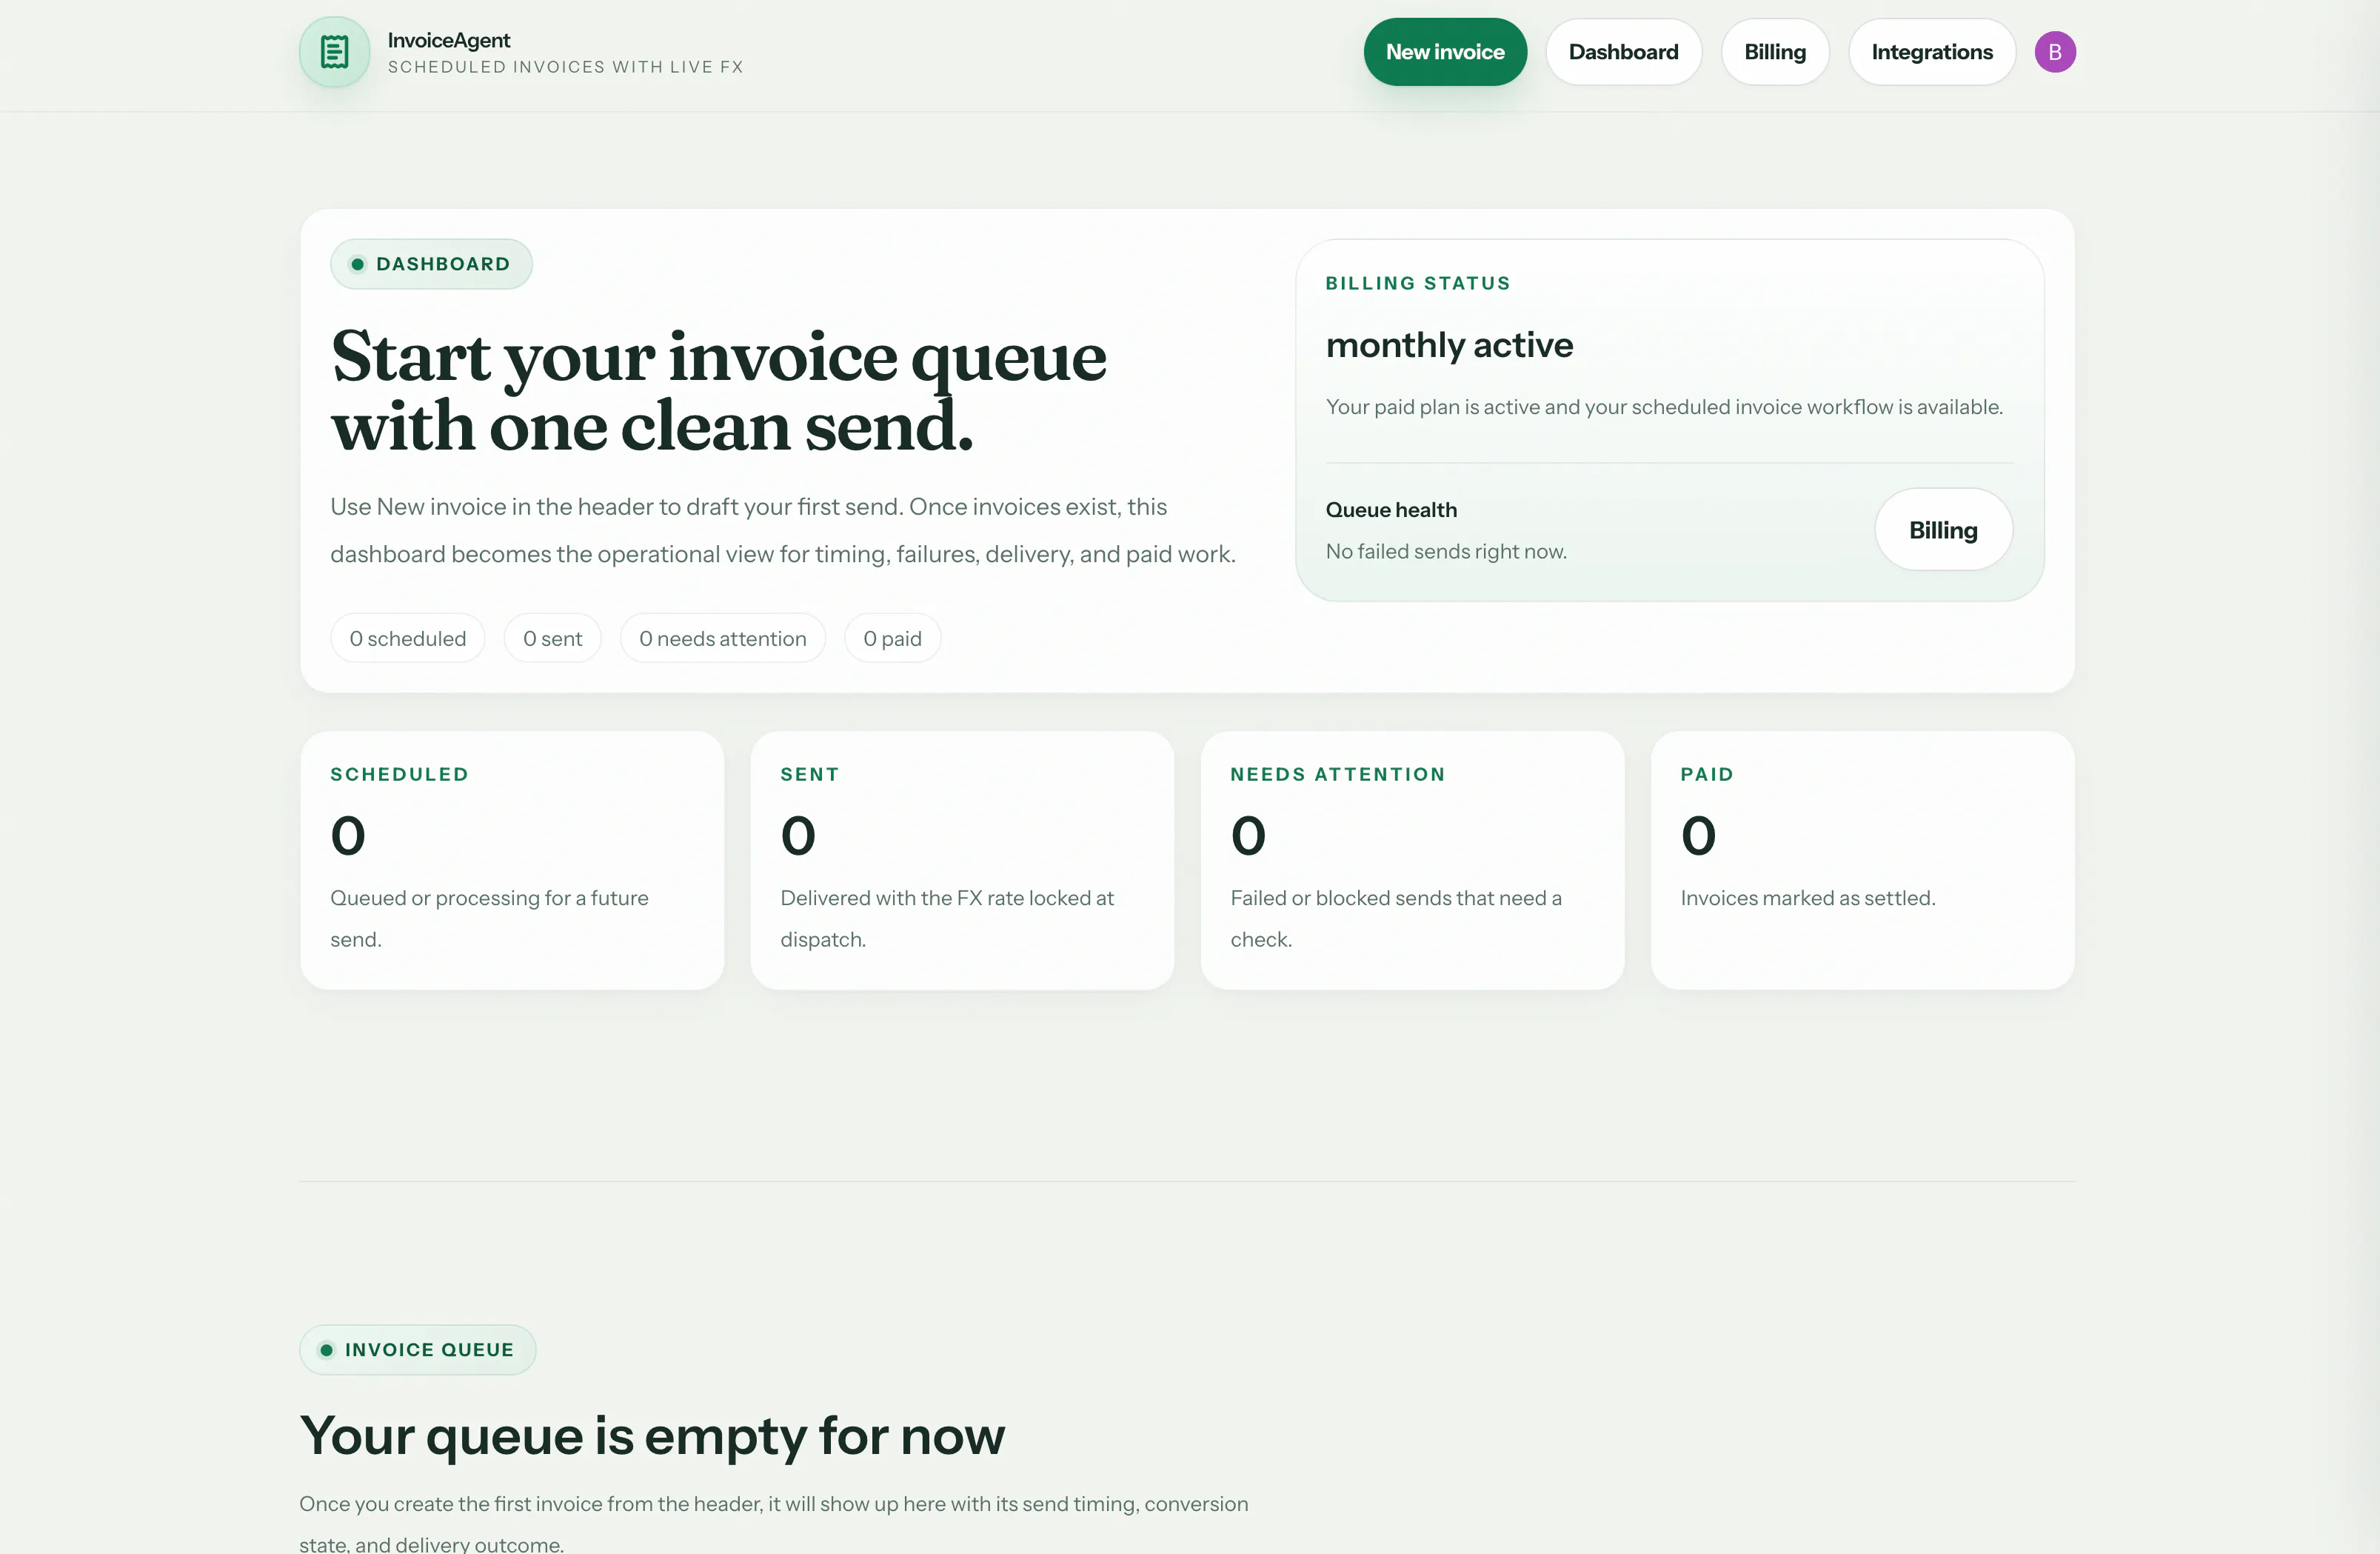2380x1554 pixels.
Task: Click the InvoiceAgent brand name
Action: pyautogui.click(x=449, y=40)
